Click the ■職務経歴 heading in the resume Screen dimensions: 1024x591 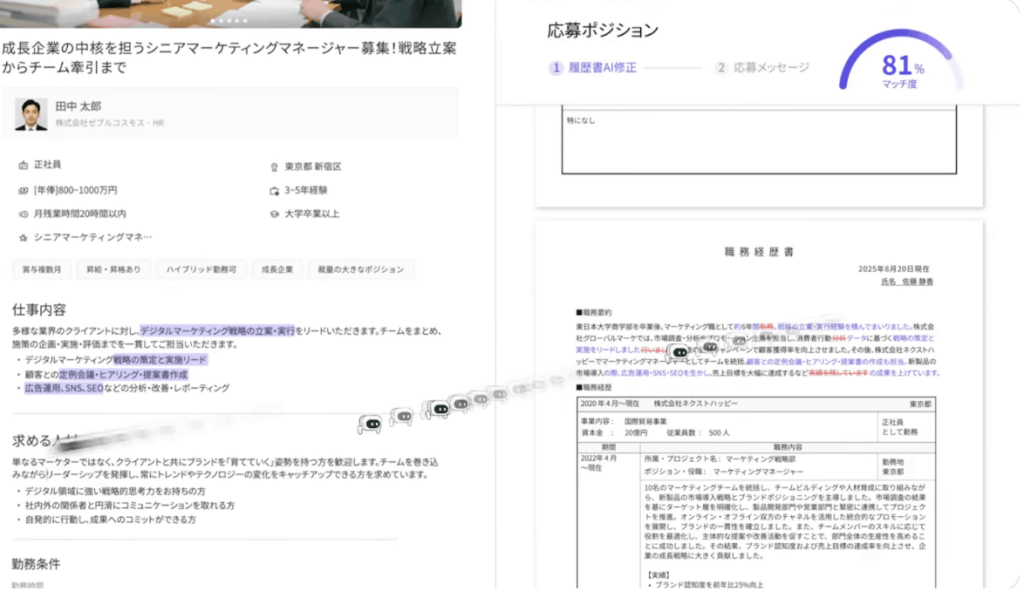pos(594,388)
